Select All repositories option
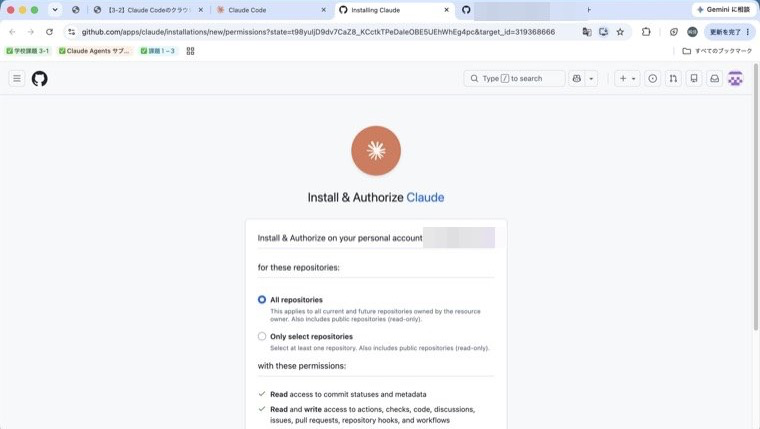760x429 pixels. (262, 300)
